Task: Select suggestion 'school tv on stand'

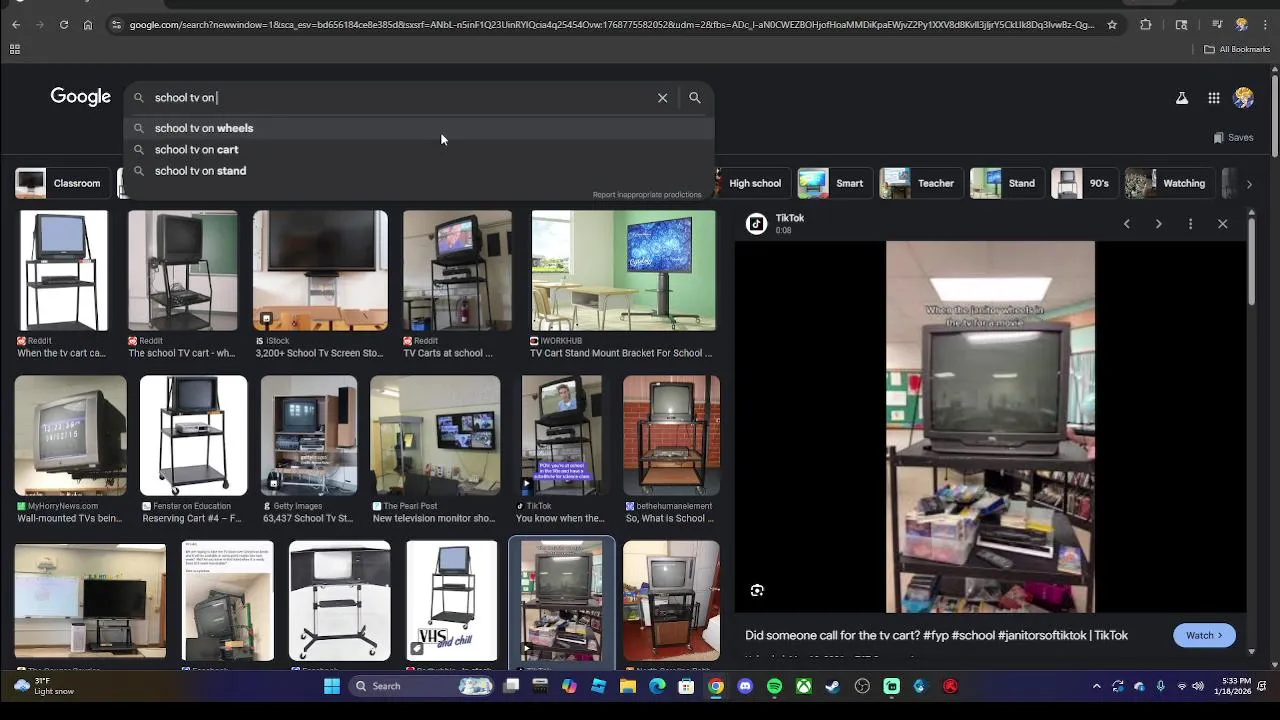Action: 420,171
